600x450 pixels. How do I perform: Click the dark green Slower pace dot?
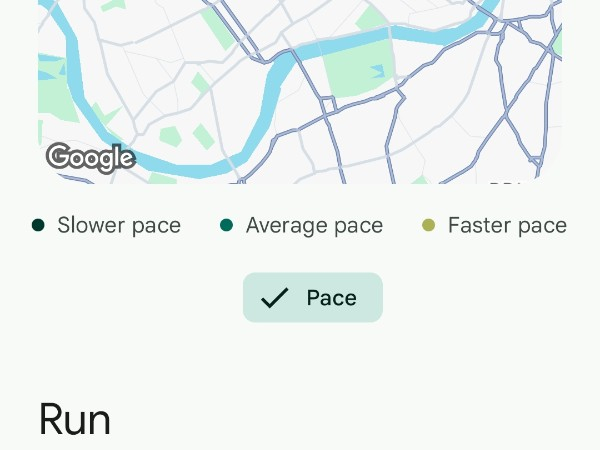(38, 225)
